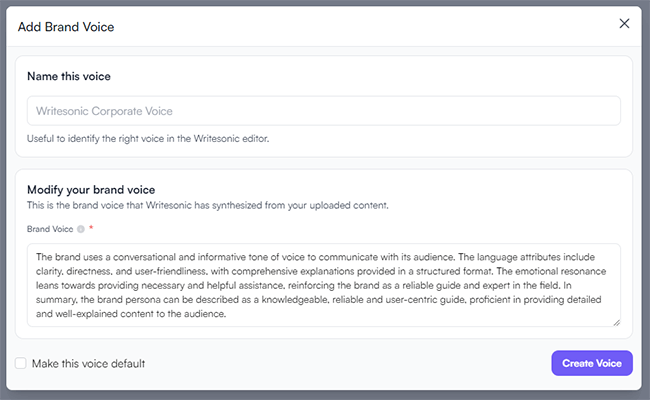Click the info icon beside Brand Voice label
This screenshot has width=650, height=400.
[80, 229]
